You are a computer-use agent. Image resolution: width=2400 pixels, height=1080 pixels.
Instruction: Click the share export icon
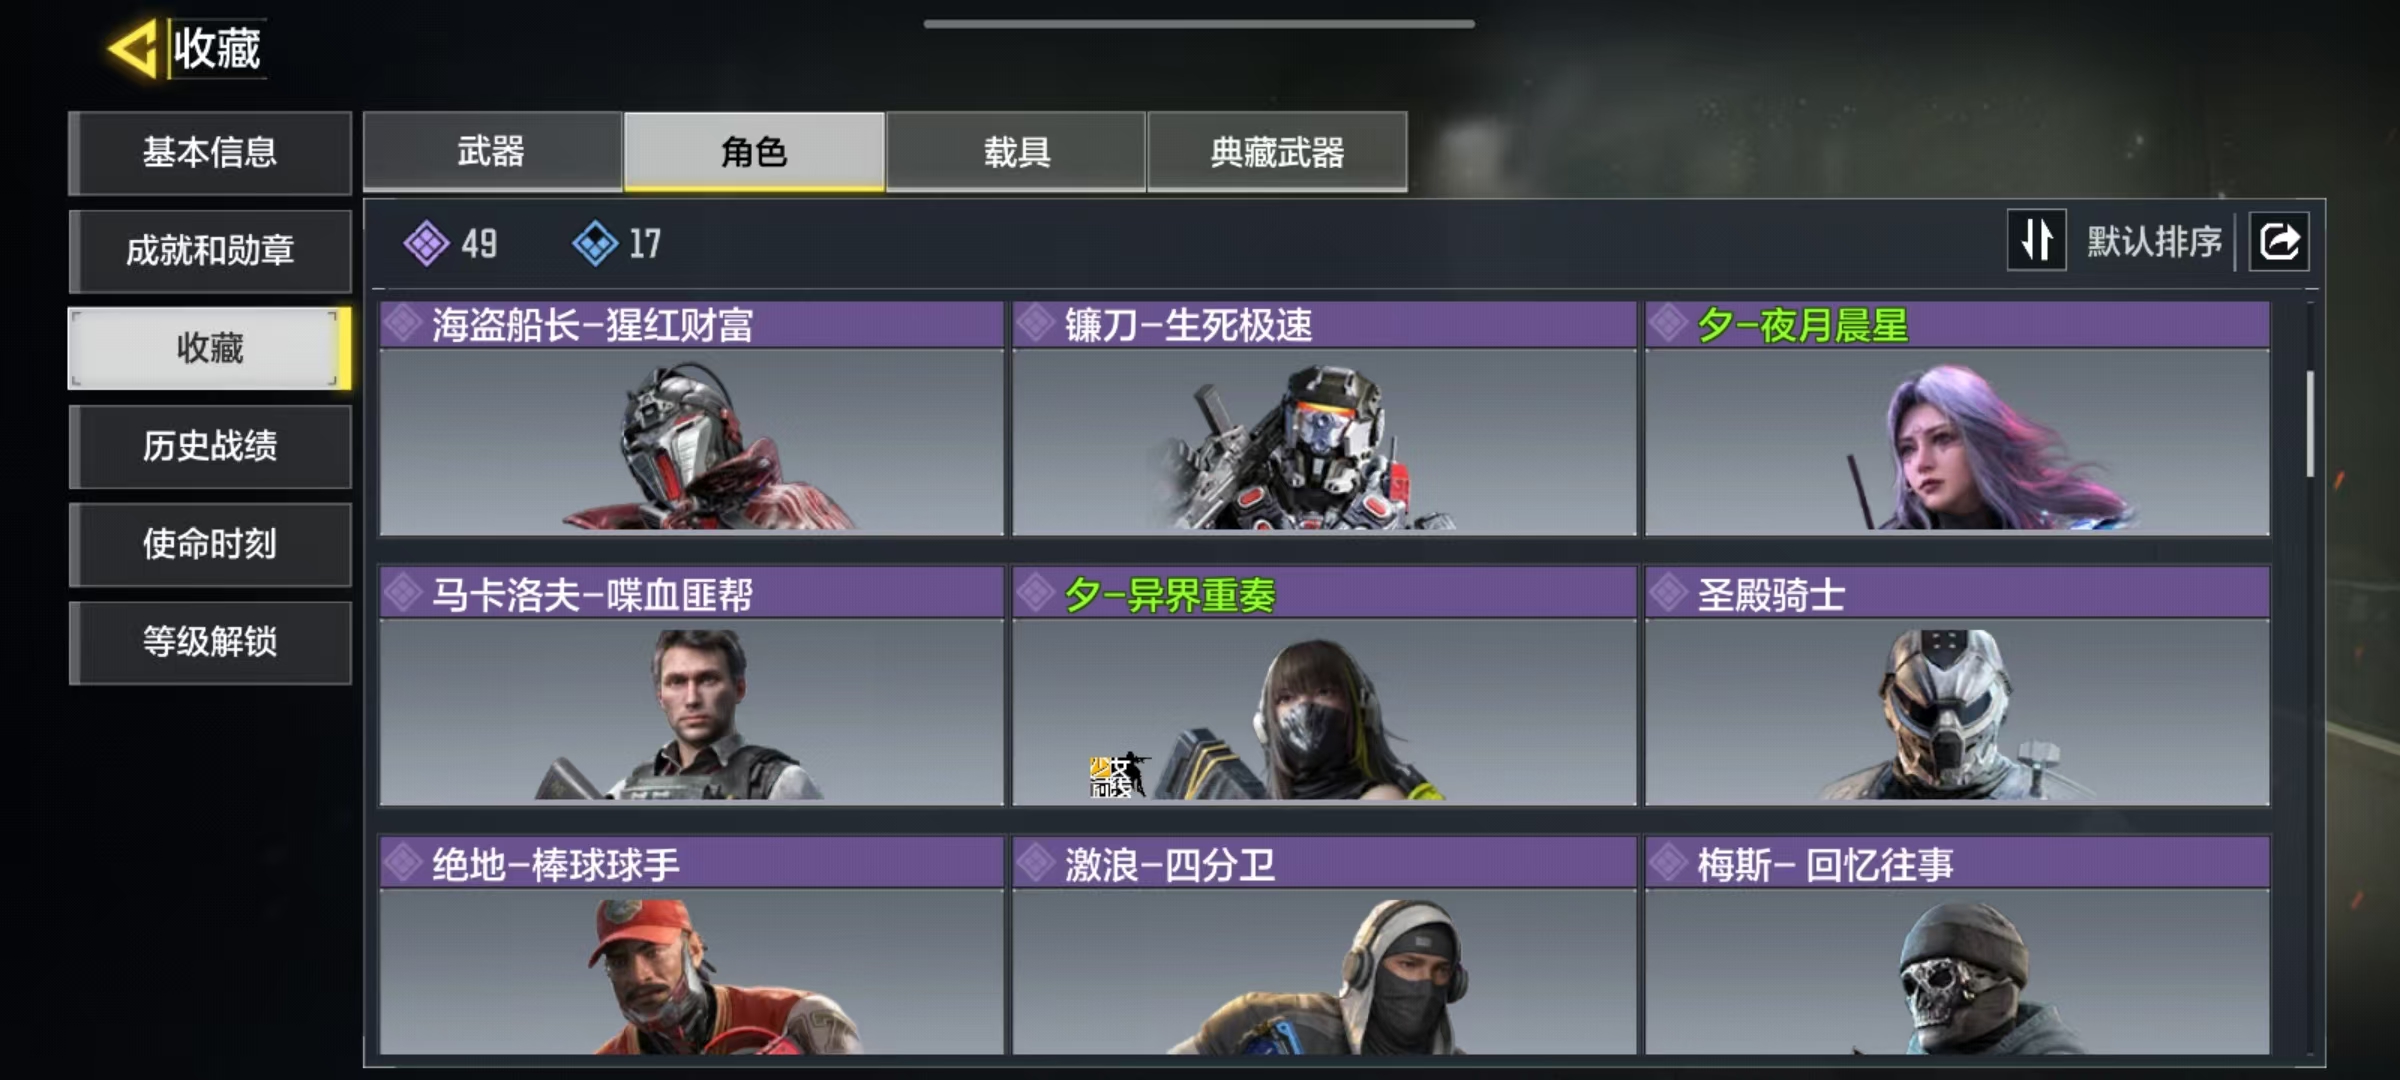(x=2279, y=242)
